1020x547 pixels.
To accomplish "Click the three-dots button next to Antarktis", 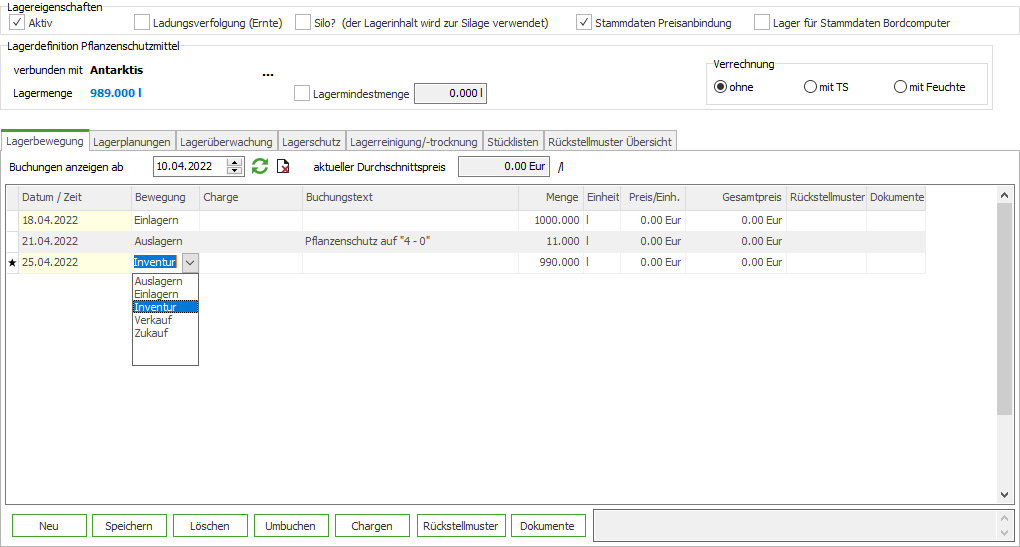I will coord(267,72).
